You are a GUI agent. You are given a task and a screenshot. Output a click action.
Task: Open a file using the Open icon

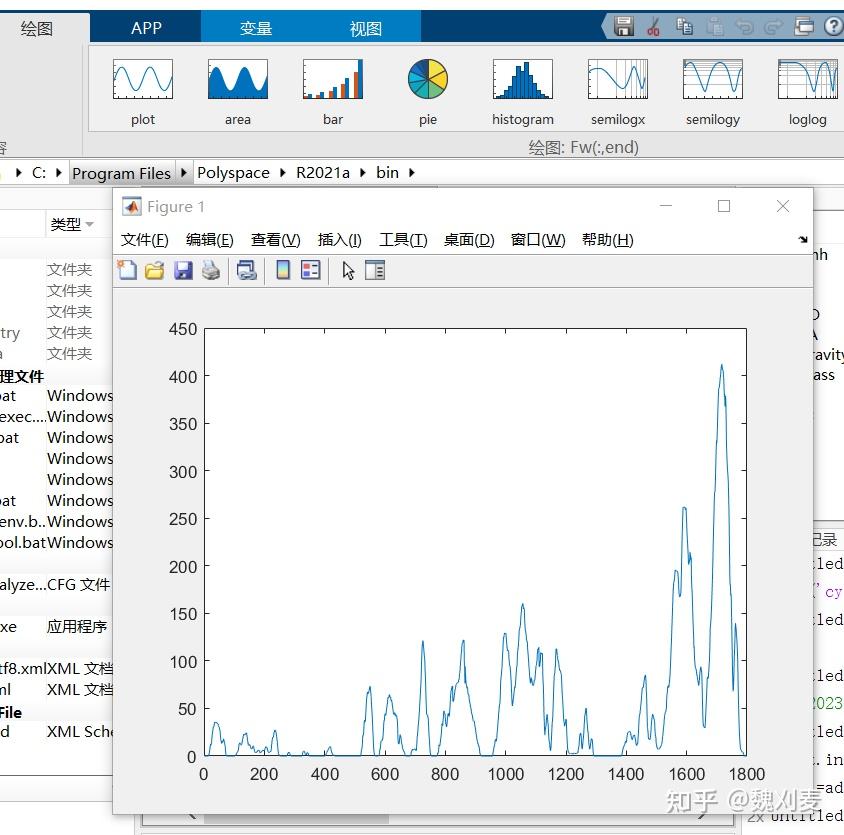click(x=153, y=269)
